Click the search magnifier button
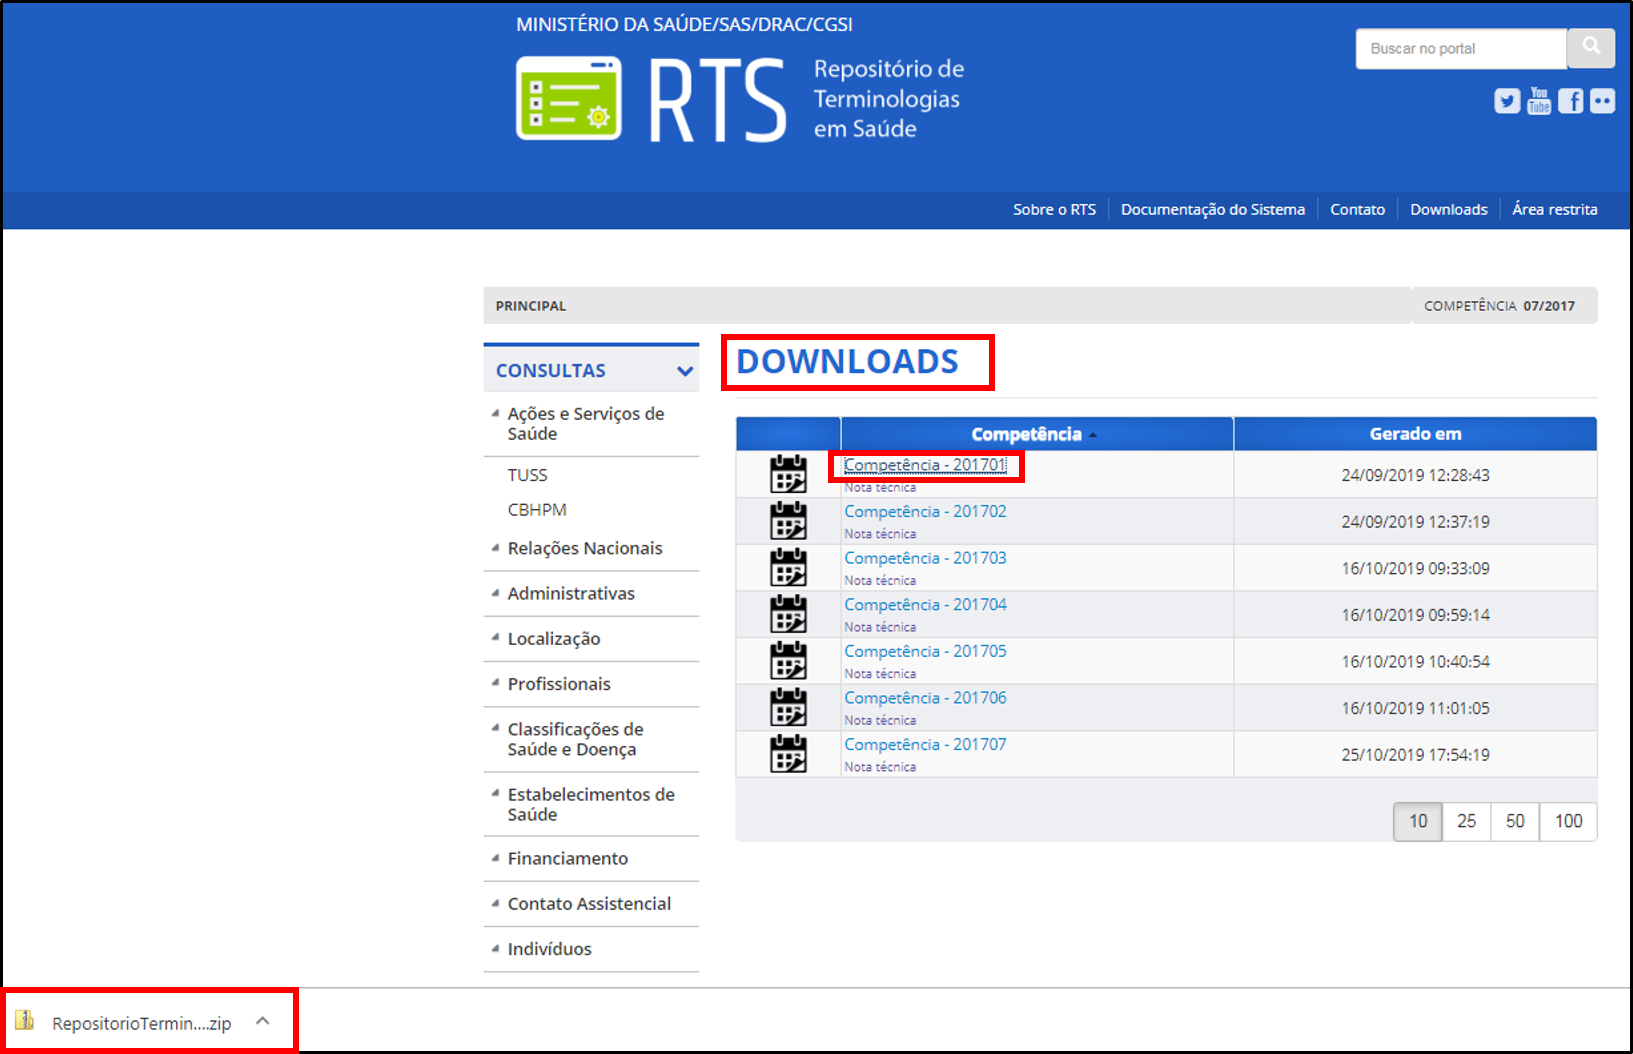Screen dimensions: 1633x1054 [x=1590, y=48]
